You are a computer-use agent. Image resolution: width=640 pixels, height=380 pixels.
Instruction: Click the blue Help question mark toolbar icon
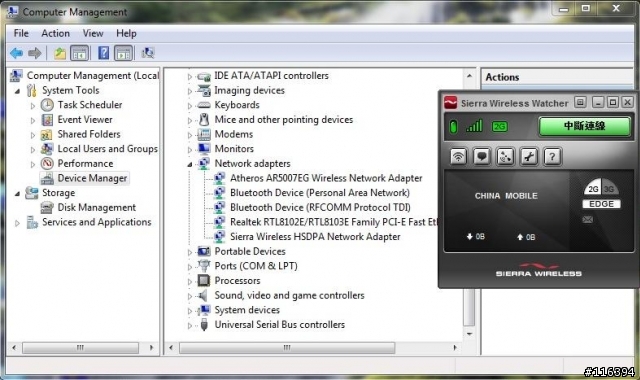pos(104,53)
